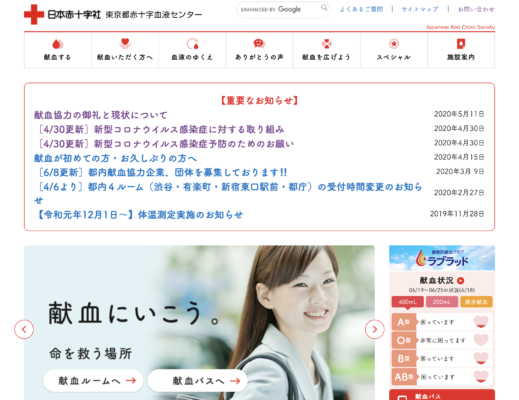Image resolution: width=519 pixels, height=400 pixels.
Task: Open 施設案内 facility icon
Action: [461, 44]
